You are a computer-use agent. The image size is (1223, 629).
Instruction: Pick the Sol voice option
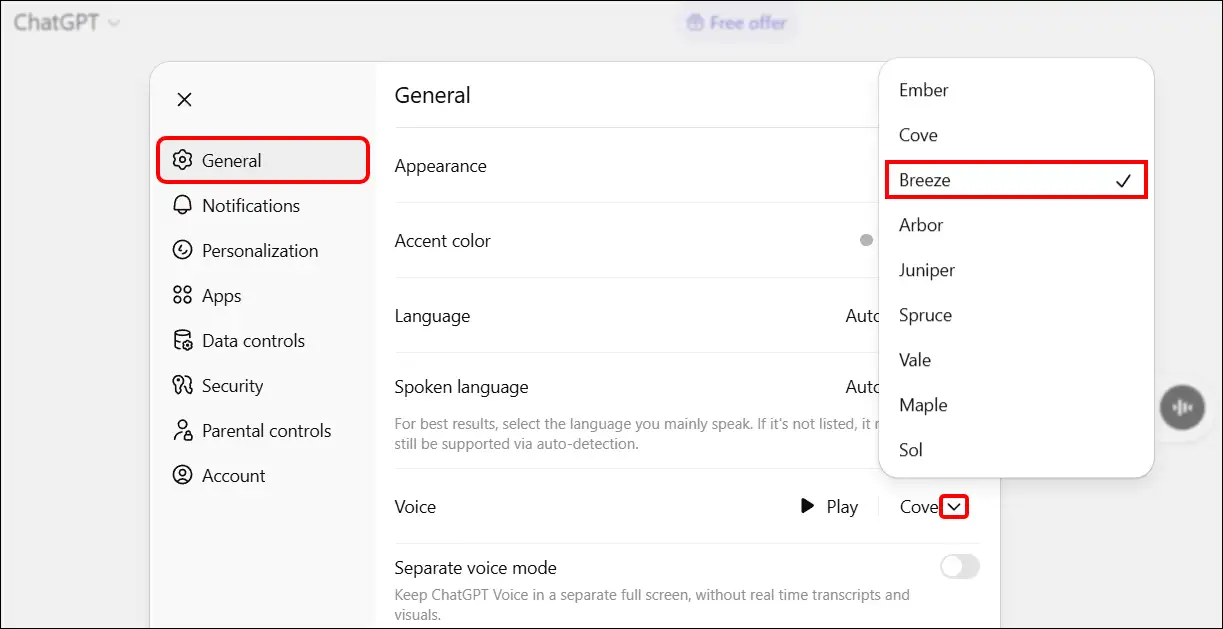coord(910,449)
